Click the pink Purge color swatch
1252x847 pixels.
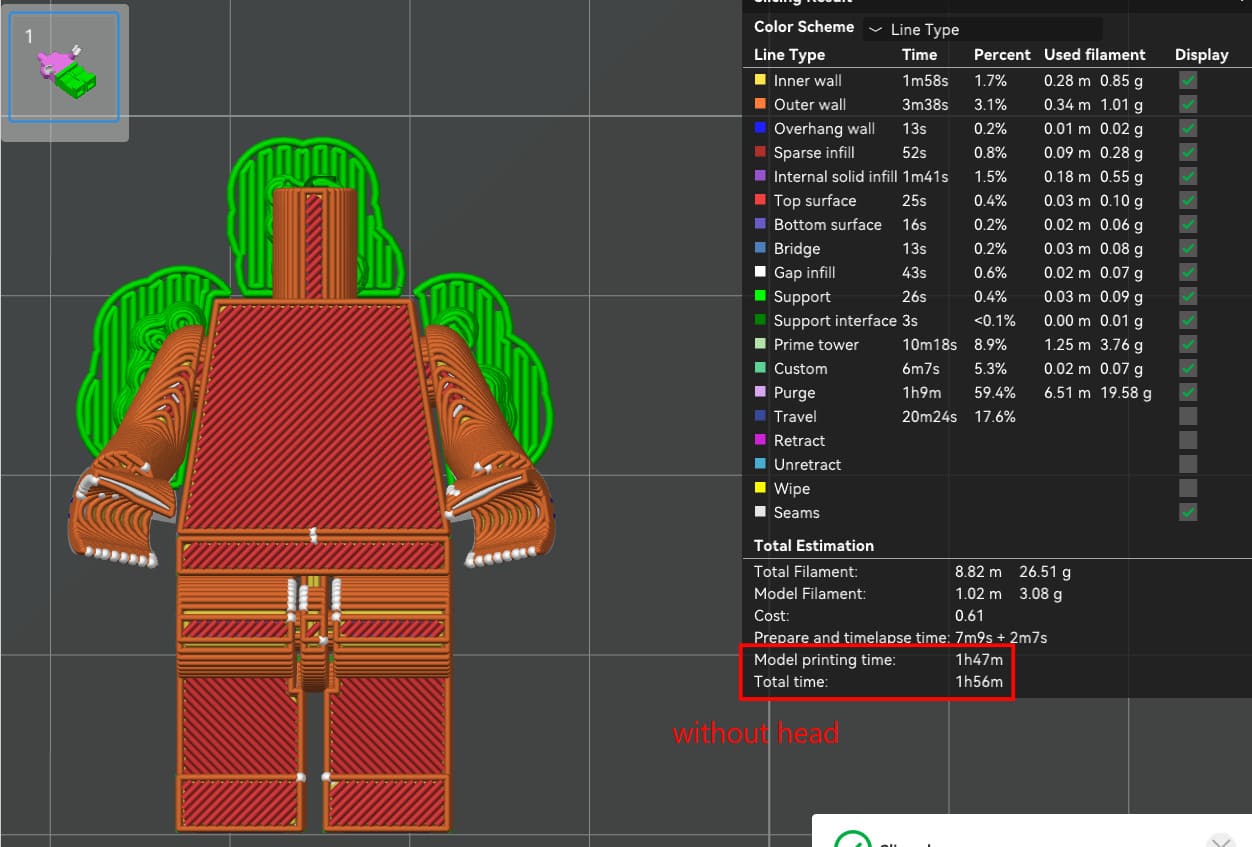tap(760, 392)
